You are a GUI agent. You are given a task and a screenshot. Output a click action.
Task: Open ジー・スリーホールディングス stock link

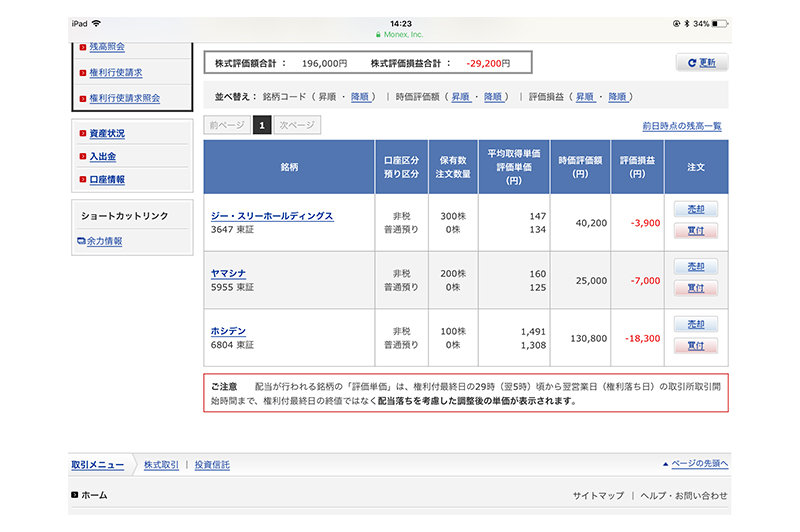272,216
